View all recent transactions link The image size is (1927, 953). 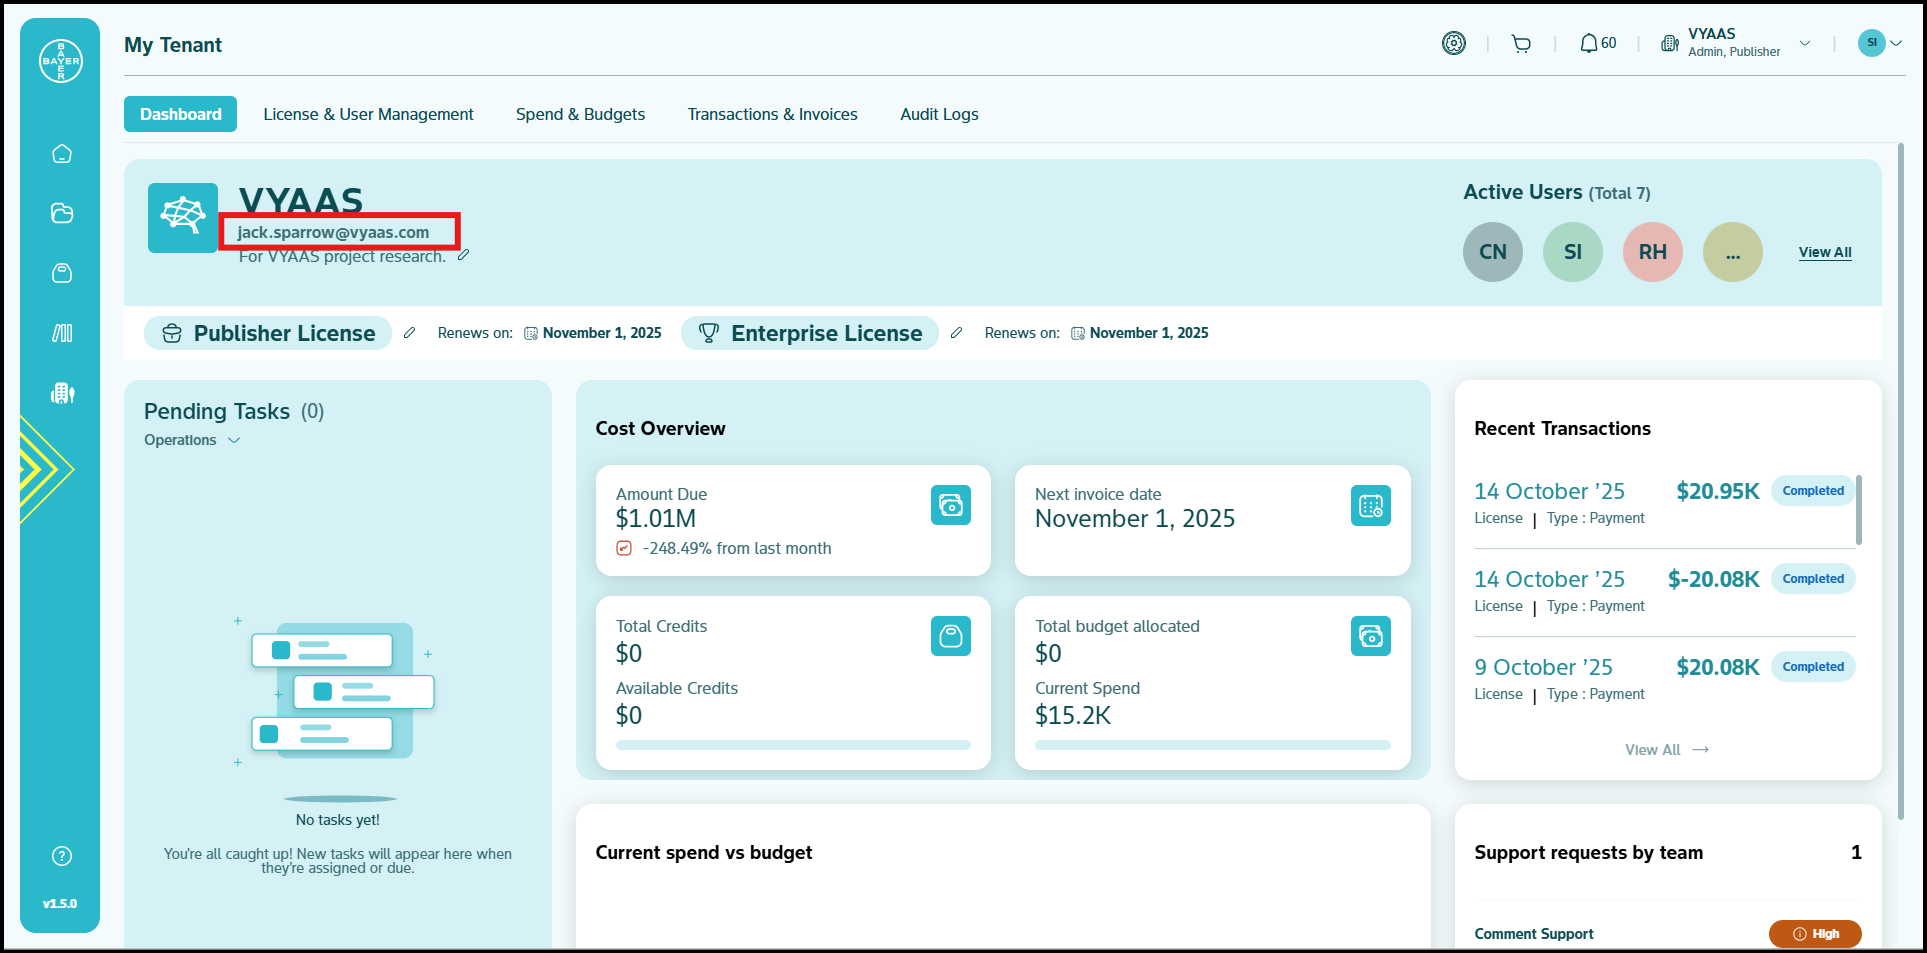point(1666,750)
